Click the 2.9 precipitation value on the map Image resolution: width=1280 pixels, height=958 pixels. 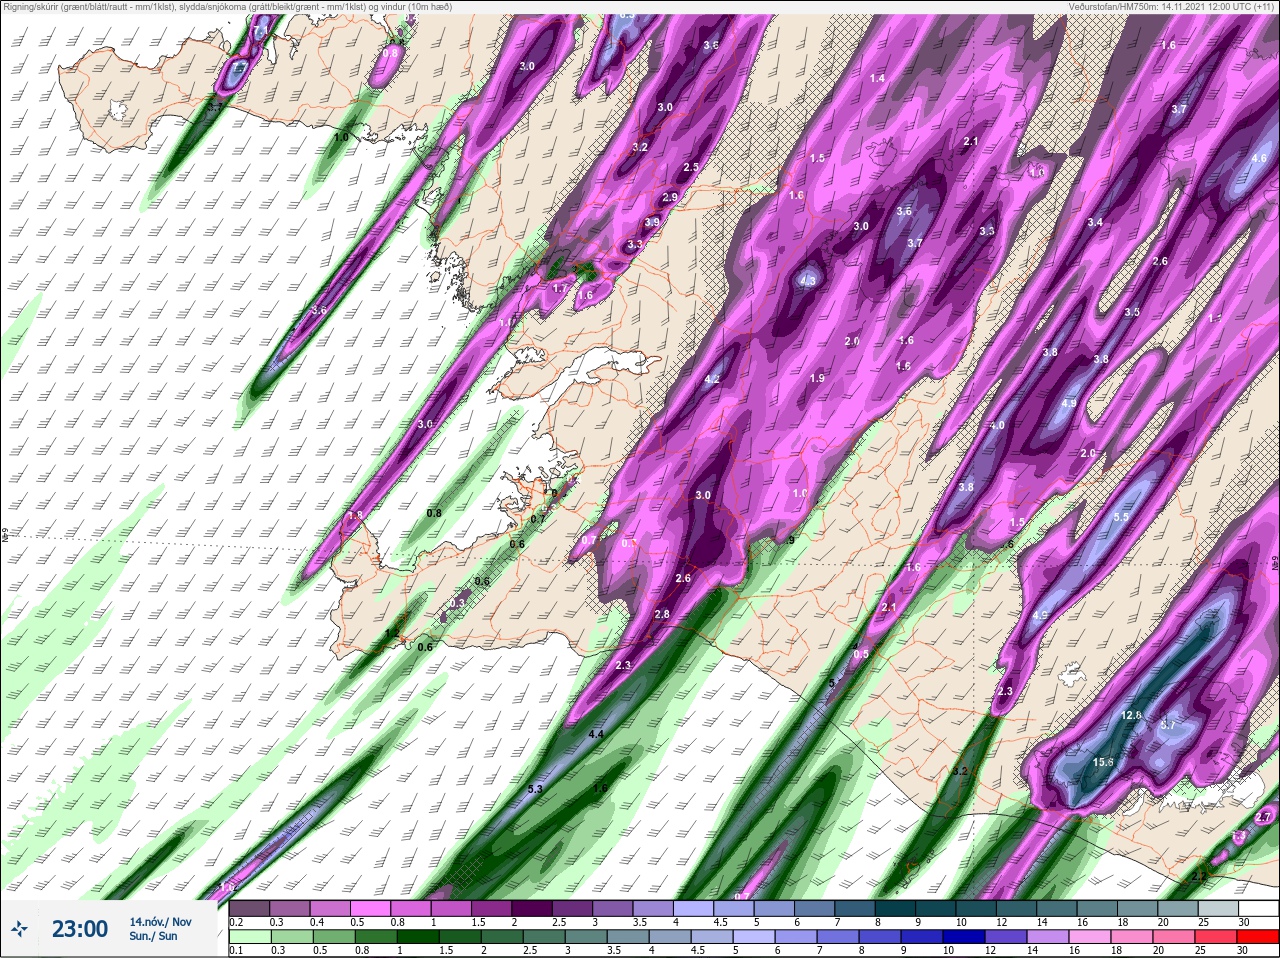669,197
